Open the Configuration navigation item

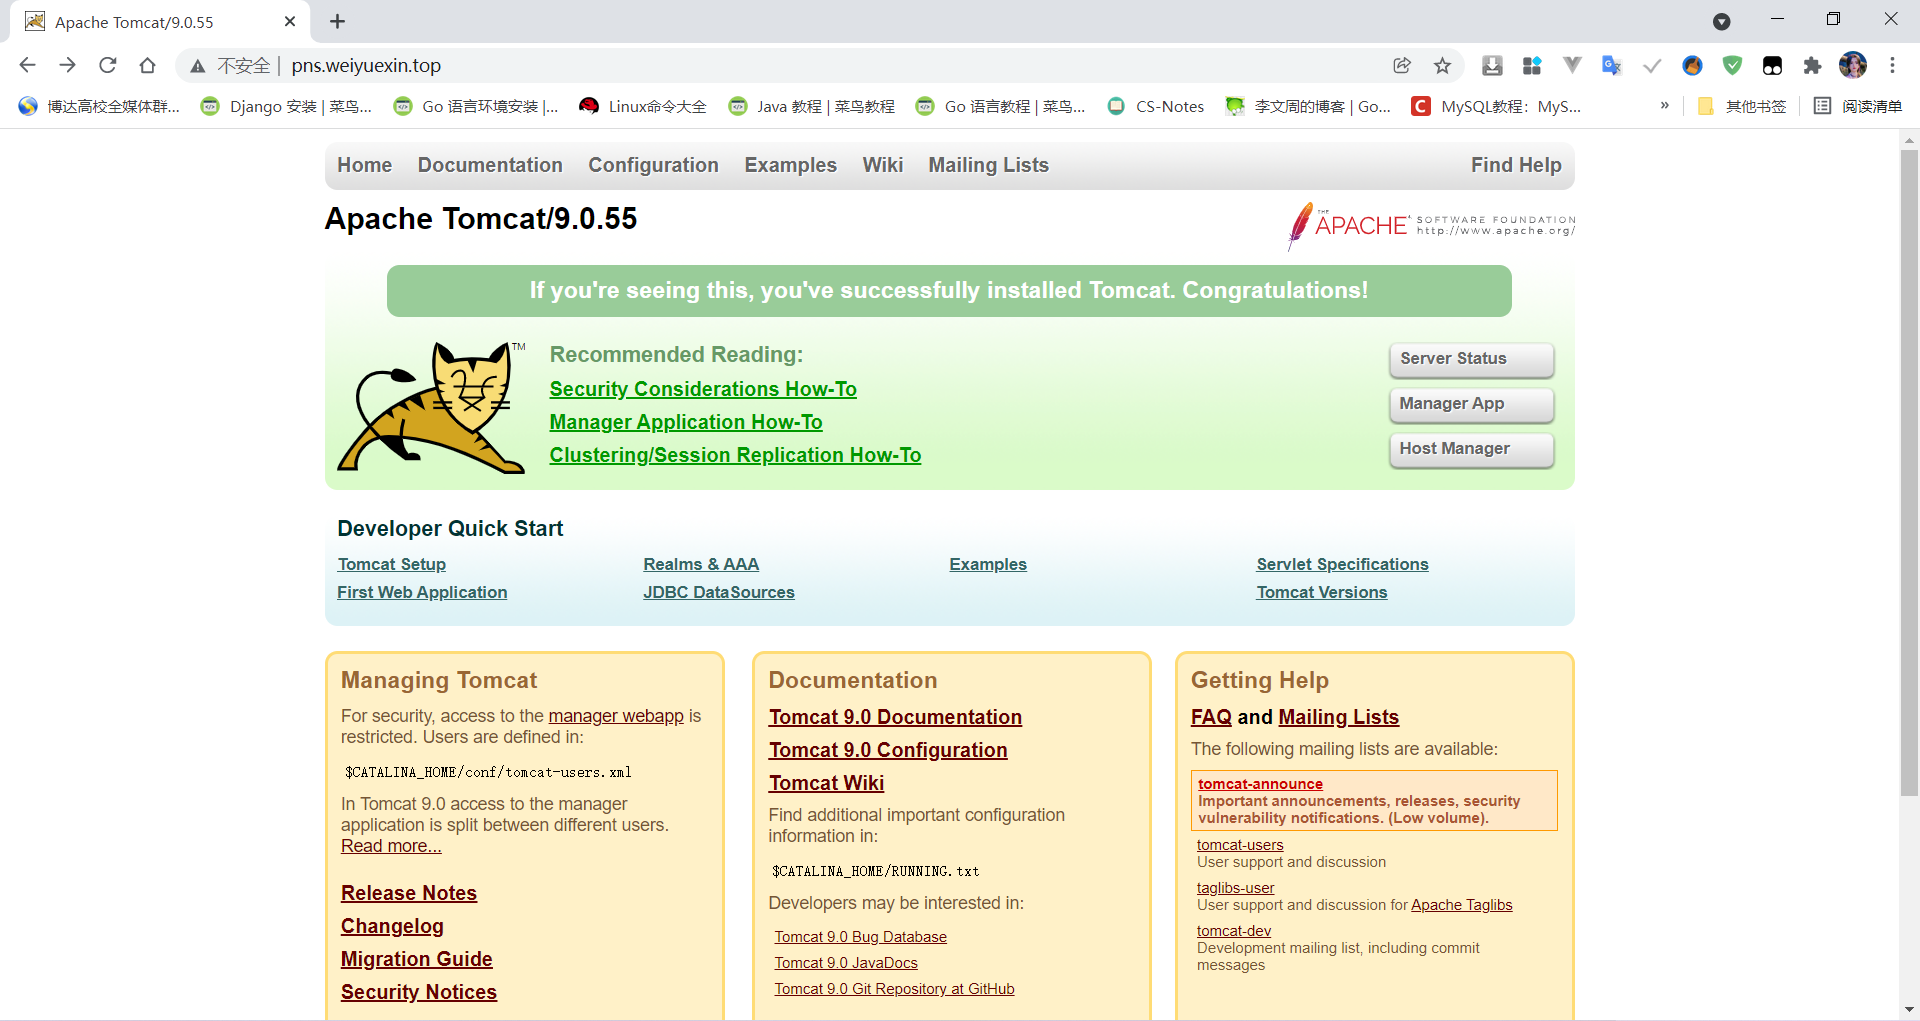[653, 165]
